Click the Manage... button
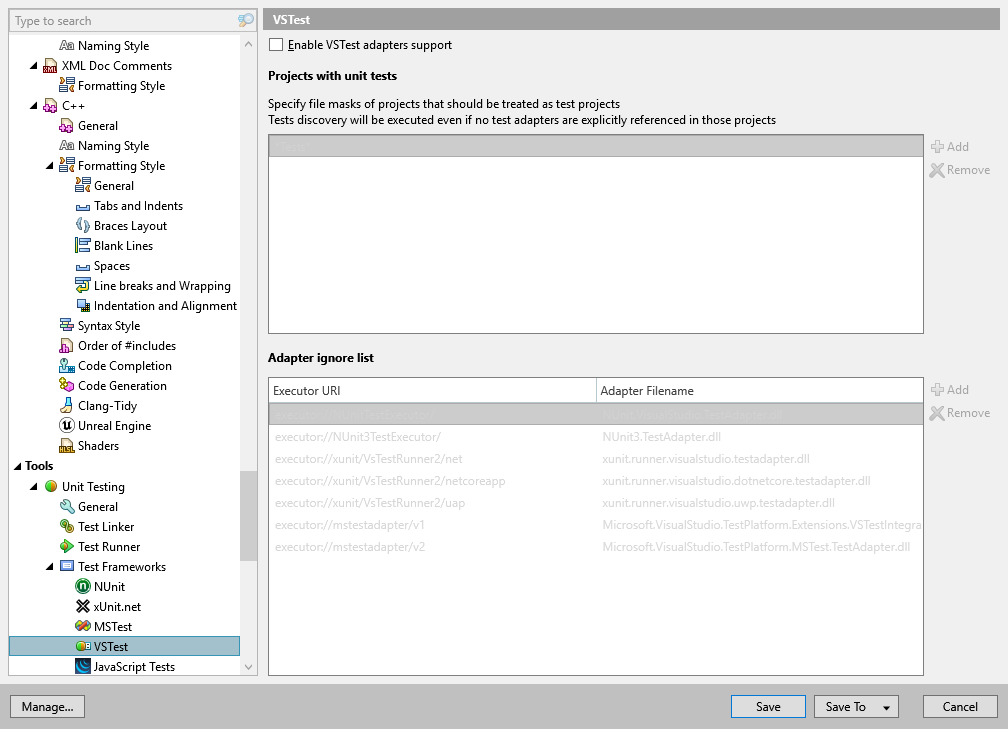1008x729 pixels. [48, 706]
